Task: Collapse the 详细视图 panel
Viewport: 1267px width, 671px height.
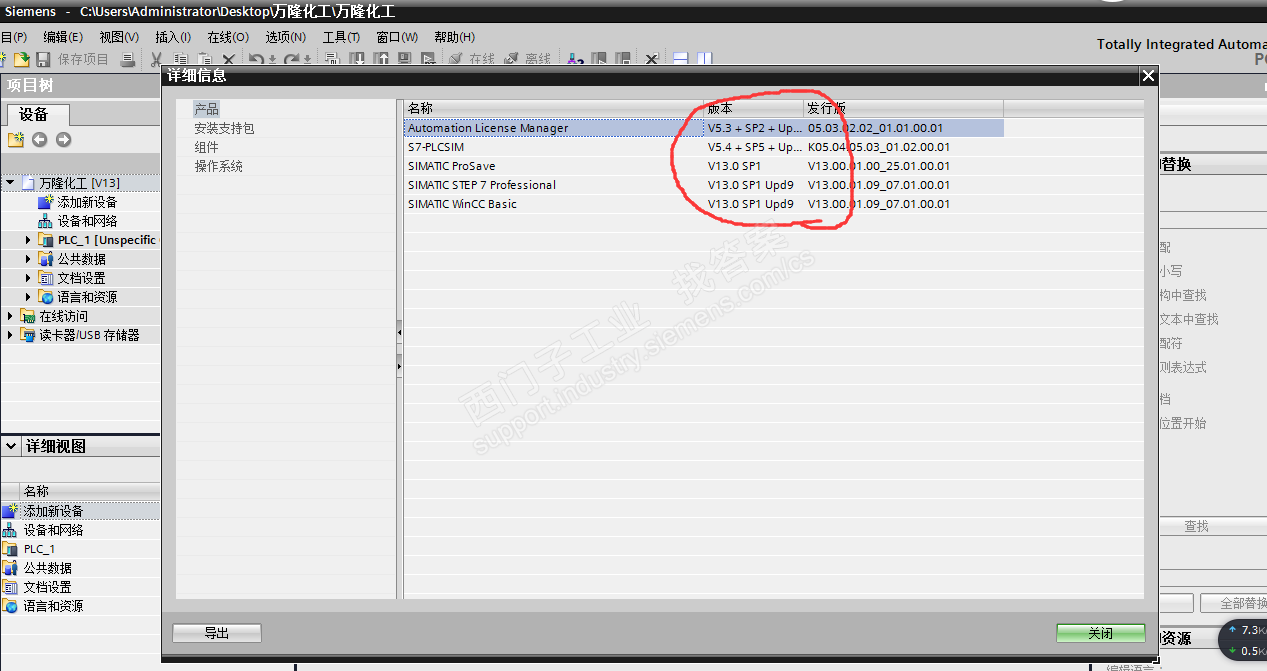Action: pos(10,446)
